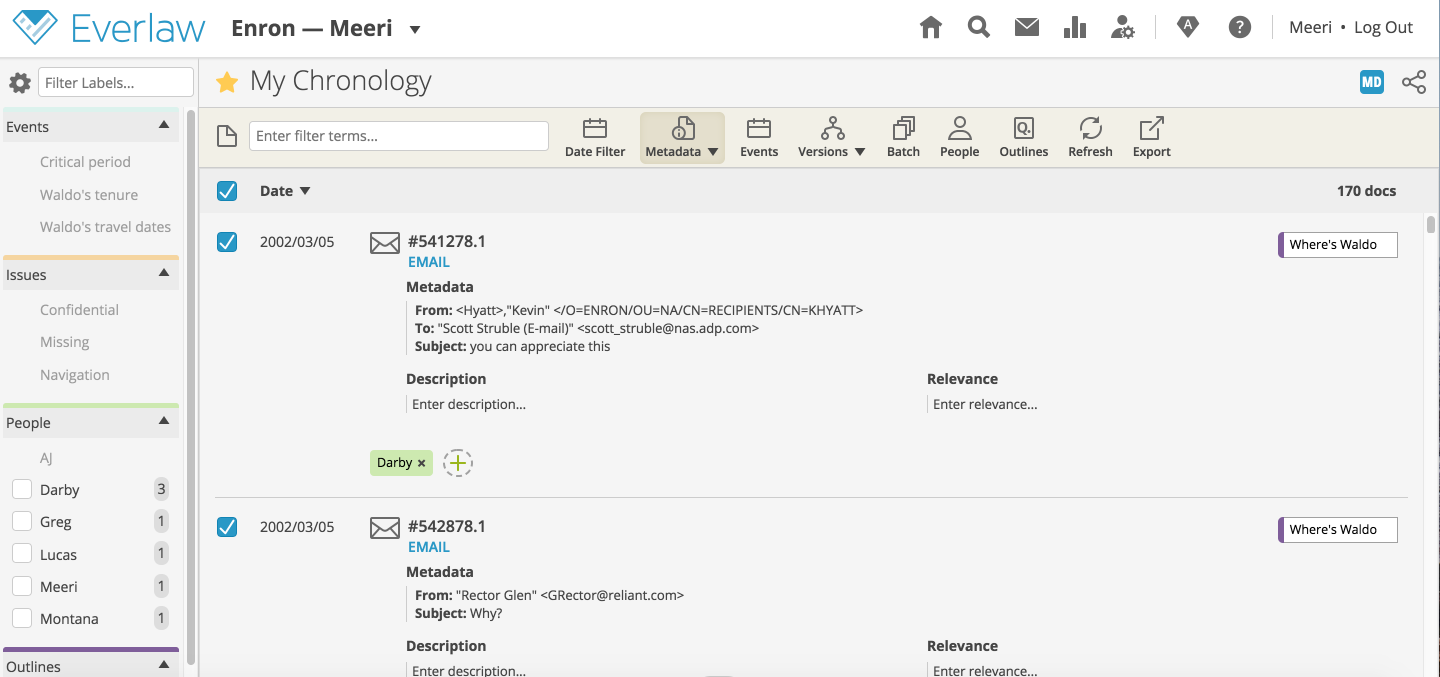The width and height of the screenshot is (1440, 677).
Task: Add a label with the plus circle
Action: [x=458, y=462]
